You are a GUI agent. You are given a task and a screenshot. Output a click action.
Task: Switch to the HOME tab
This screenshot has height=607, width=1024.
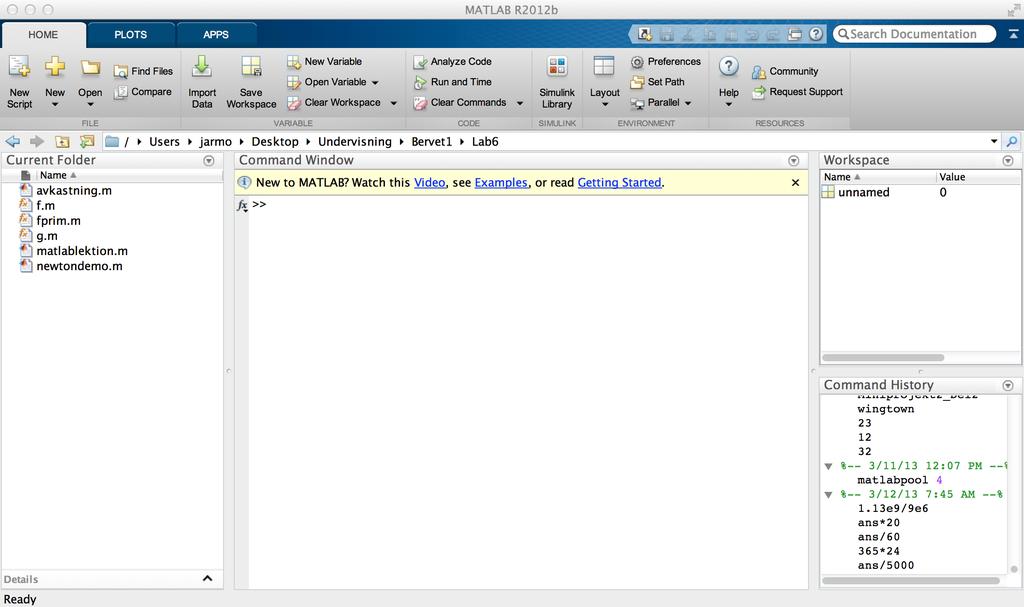pyautogui.click(x=43, y=35)
